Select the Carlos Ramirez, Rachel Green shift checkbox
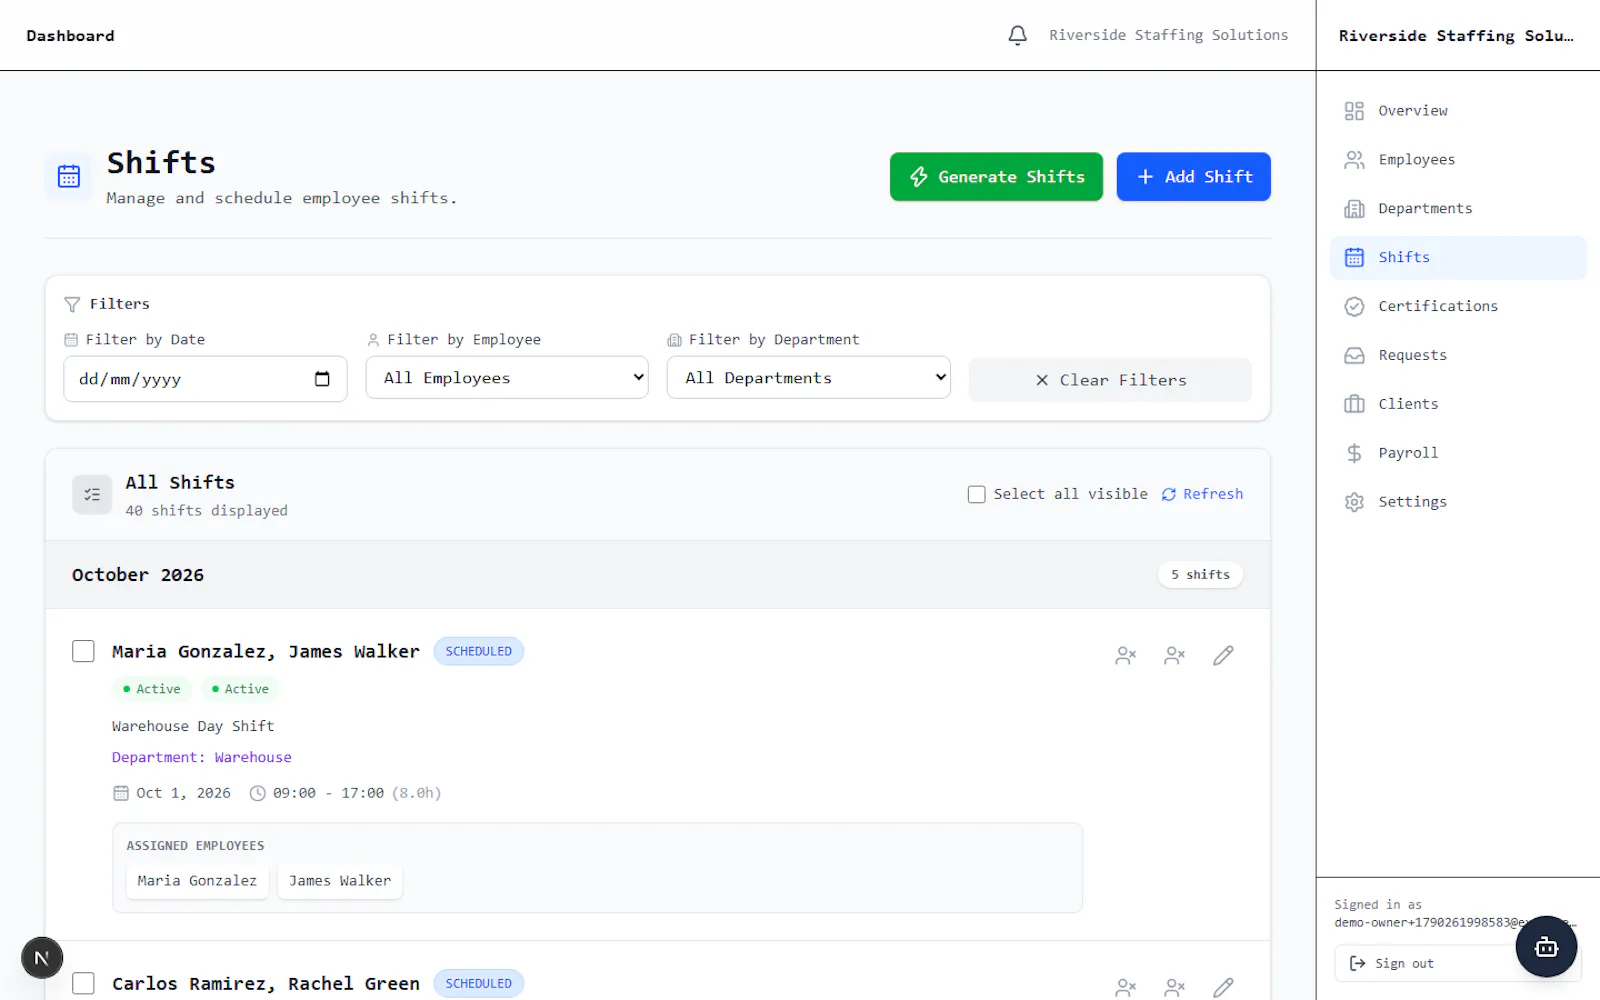This screenshot has height=1000, width=1600. [x=83, y=983]
